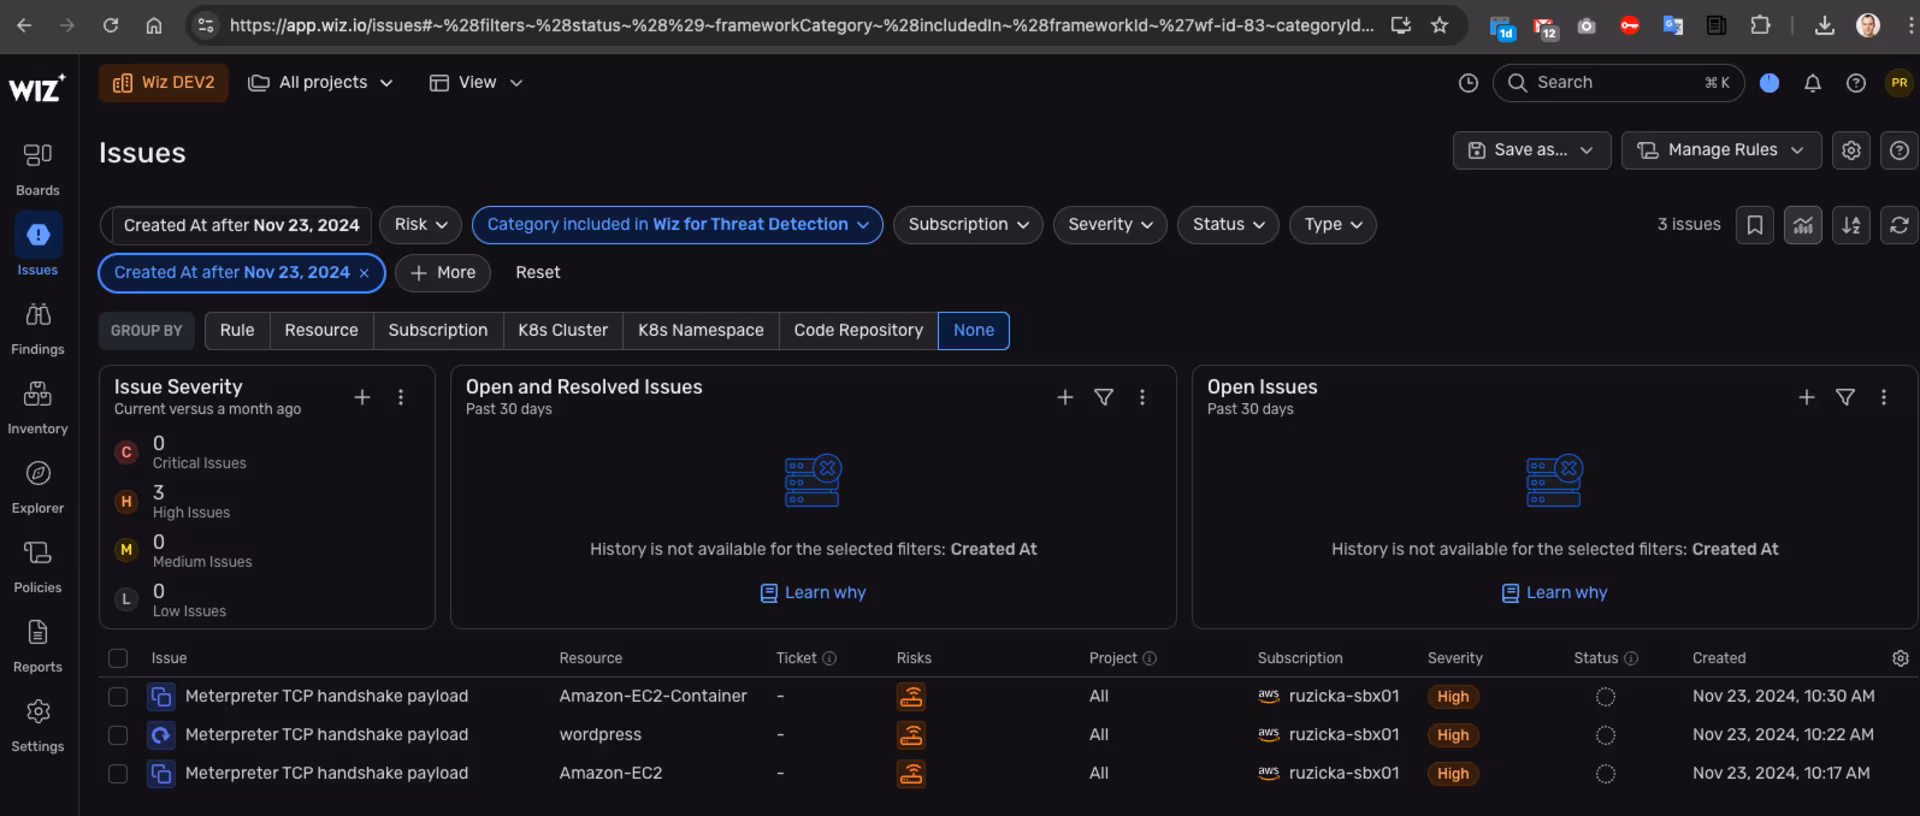The height and width of the screenshot is (816, 1920).
Task: Check the wordpress issue row checkbox
Action: pos(118,735)
